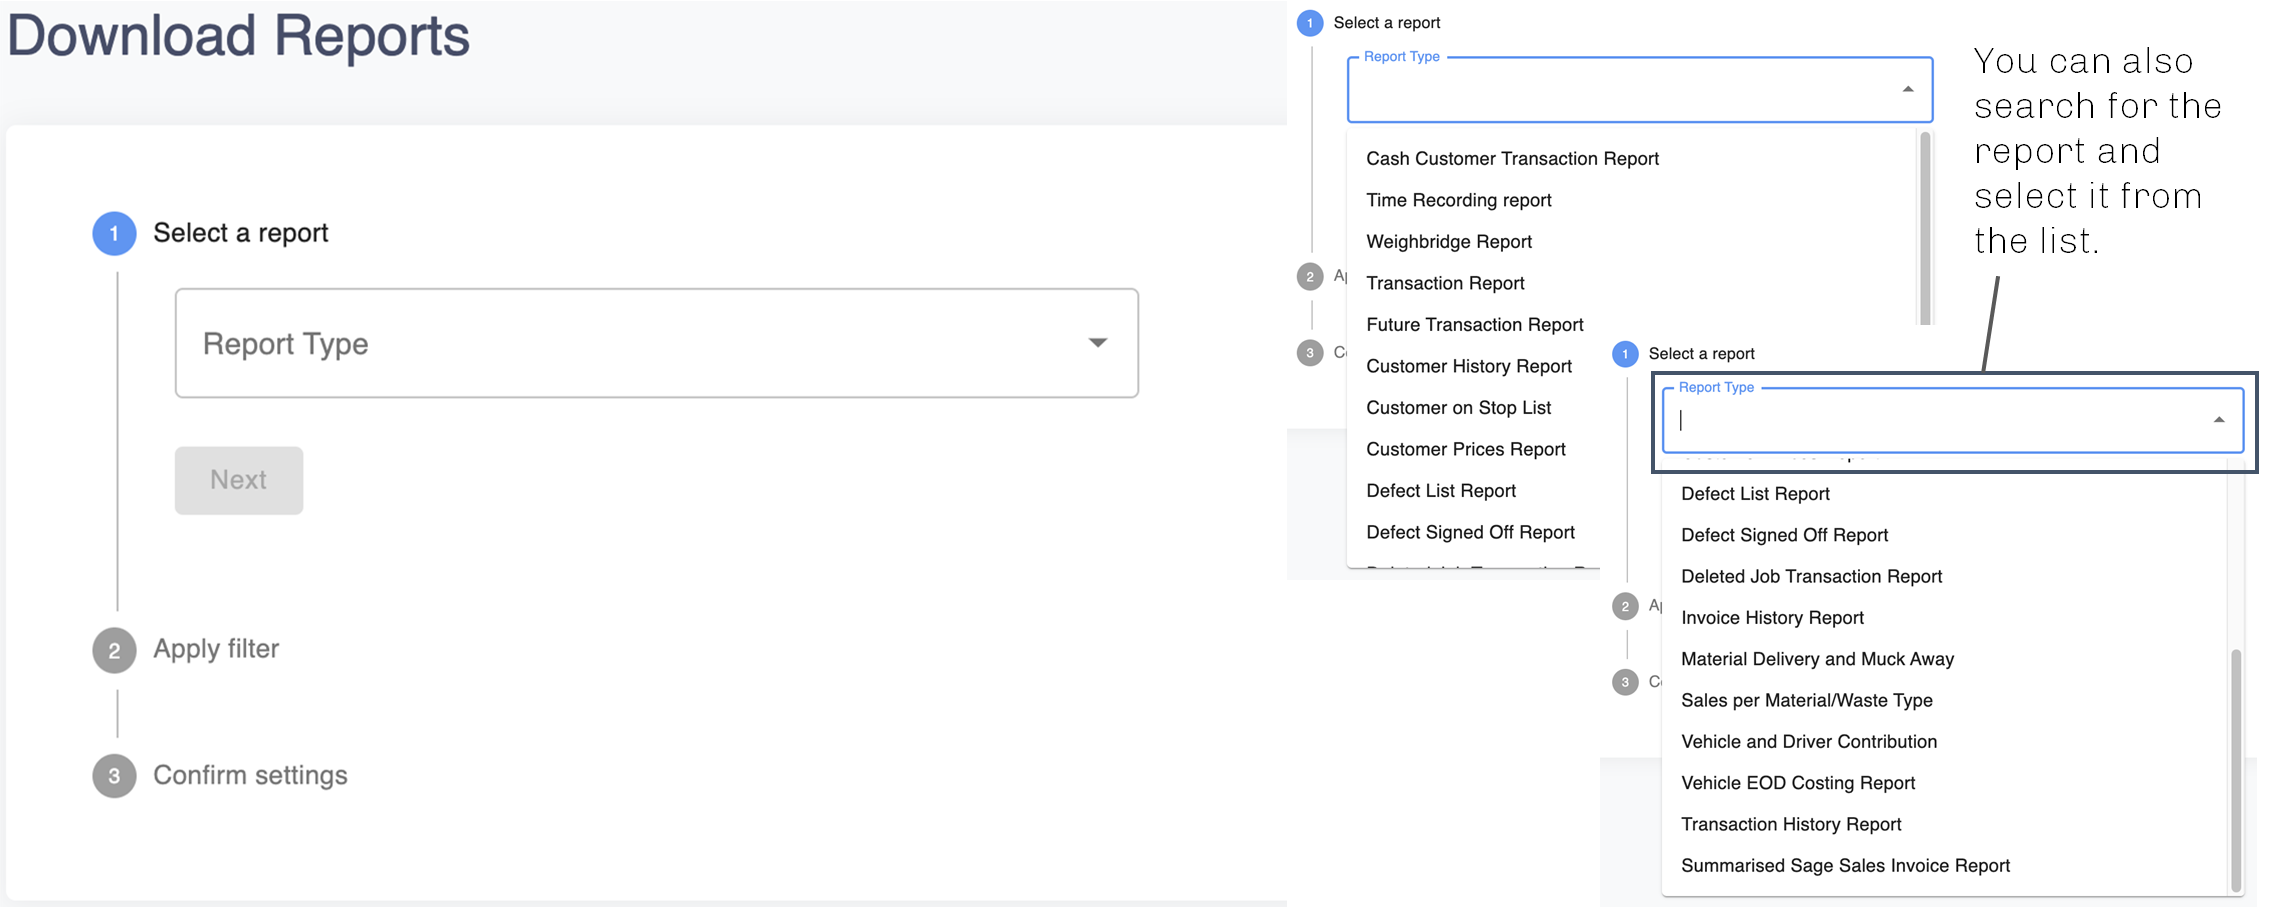Pick Customer on Stop List option
This screenshot has width=2275, height=907.
point(1458,407)
